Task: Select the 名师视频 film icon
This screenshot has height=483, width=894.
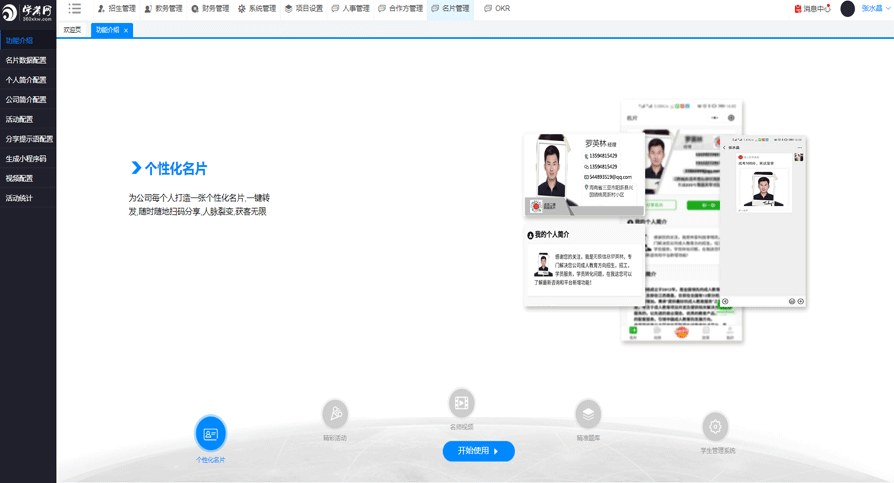Action: pos(461,403)
